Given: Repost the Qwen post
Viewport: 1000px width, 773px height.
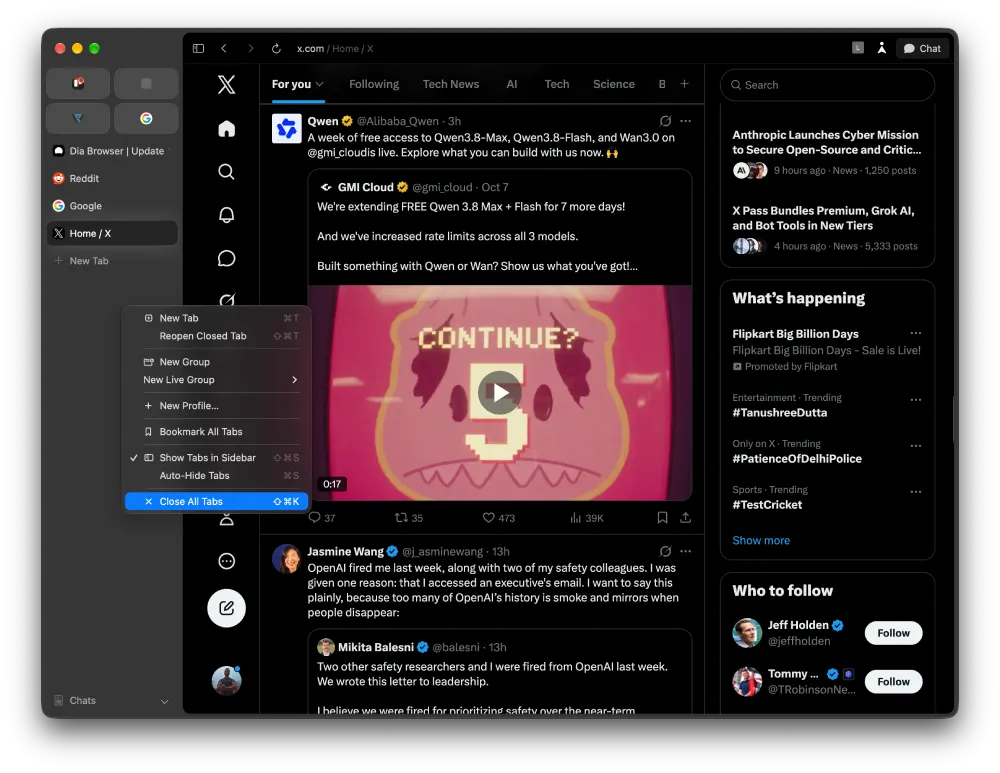Looking at the screenshot, I should pyautogui.click(x=409, y=518).
